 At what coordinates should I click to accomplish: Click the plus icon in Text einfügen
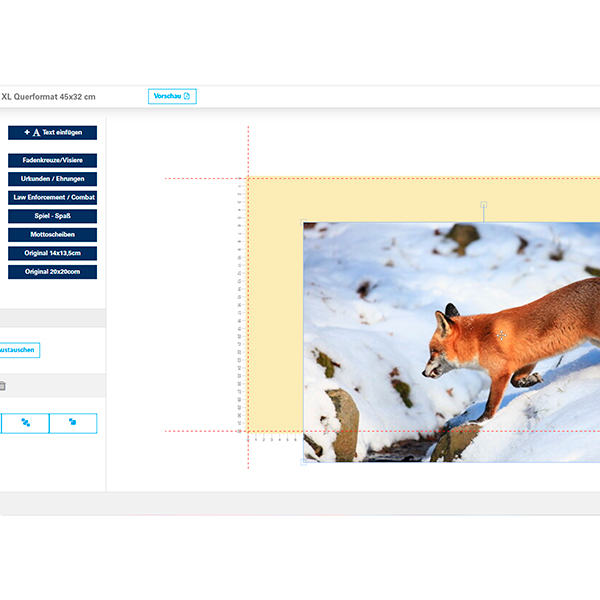pyautogui.click(x=27, y=132)
